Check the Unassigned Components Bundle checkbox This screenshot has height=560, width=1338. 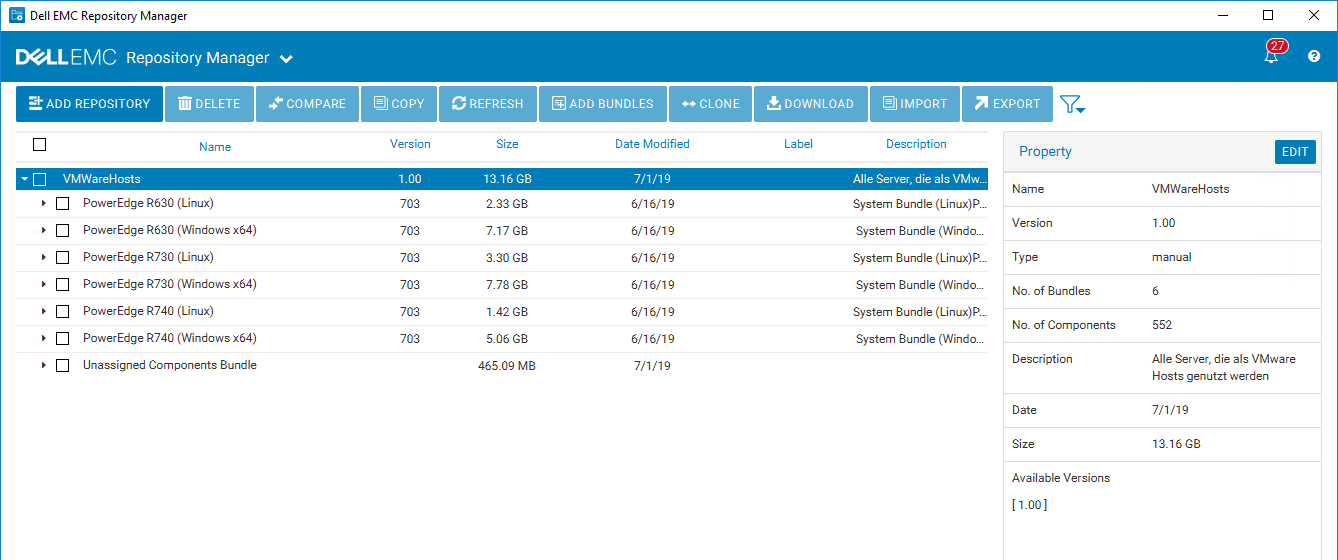62,366
